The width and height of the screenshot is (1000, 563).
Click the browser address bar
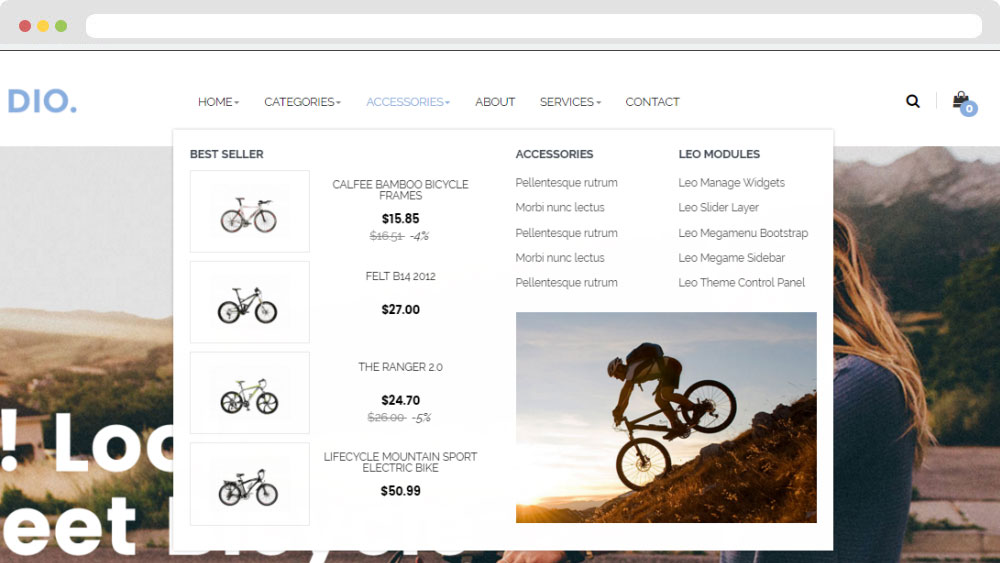(534, 26)
